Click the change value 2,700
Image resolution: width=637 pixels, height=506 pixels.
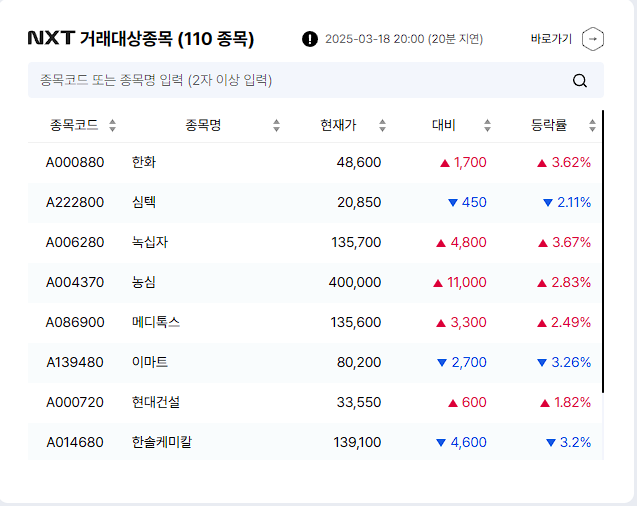click(469, 362)
